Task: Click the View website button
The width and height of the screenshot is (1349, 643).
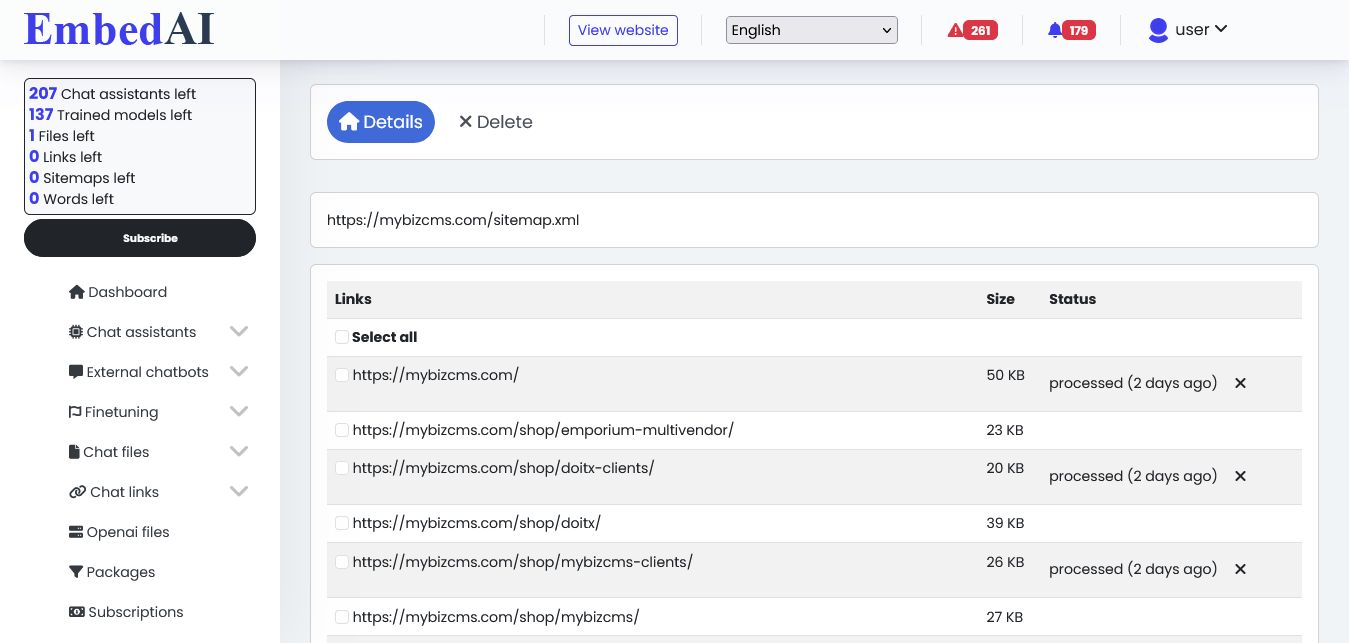Action: 623,30
